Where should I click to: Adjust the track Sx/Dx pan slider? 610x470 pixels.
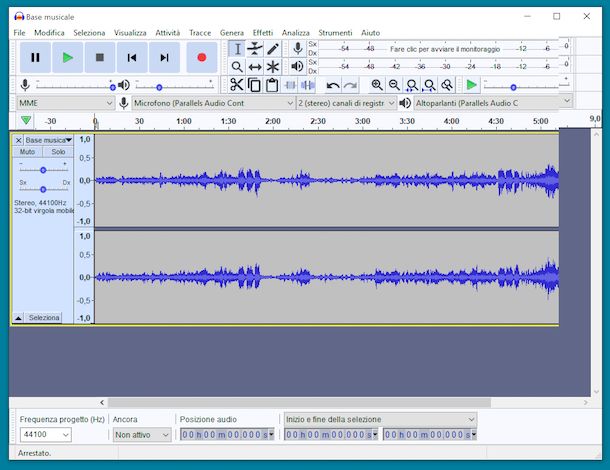(x=43, y=189)
